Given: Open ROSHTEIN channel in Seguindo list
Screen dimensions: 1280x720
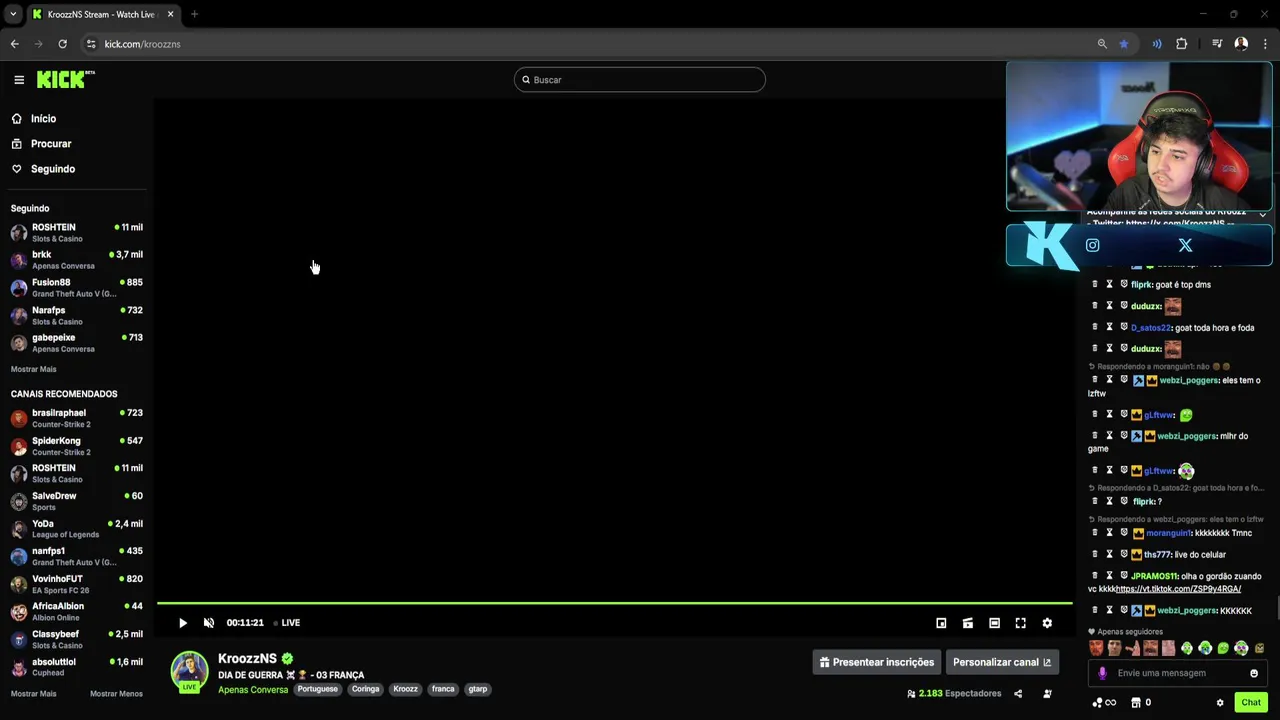Looking at the screenshot, I should pyautogui.click(x=76, y=233).
